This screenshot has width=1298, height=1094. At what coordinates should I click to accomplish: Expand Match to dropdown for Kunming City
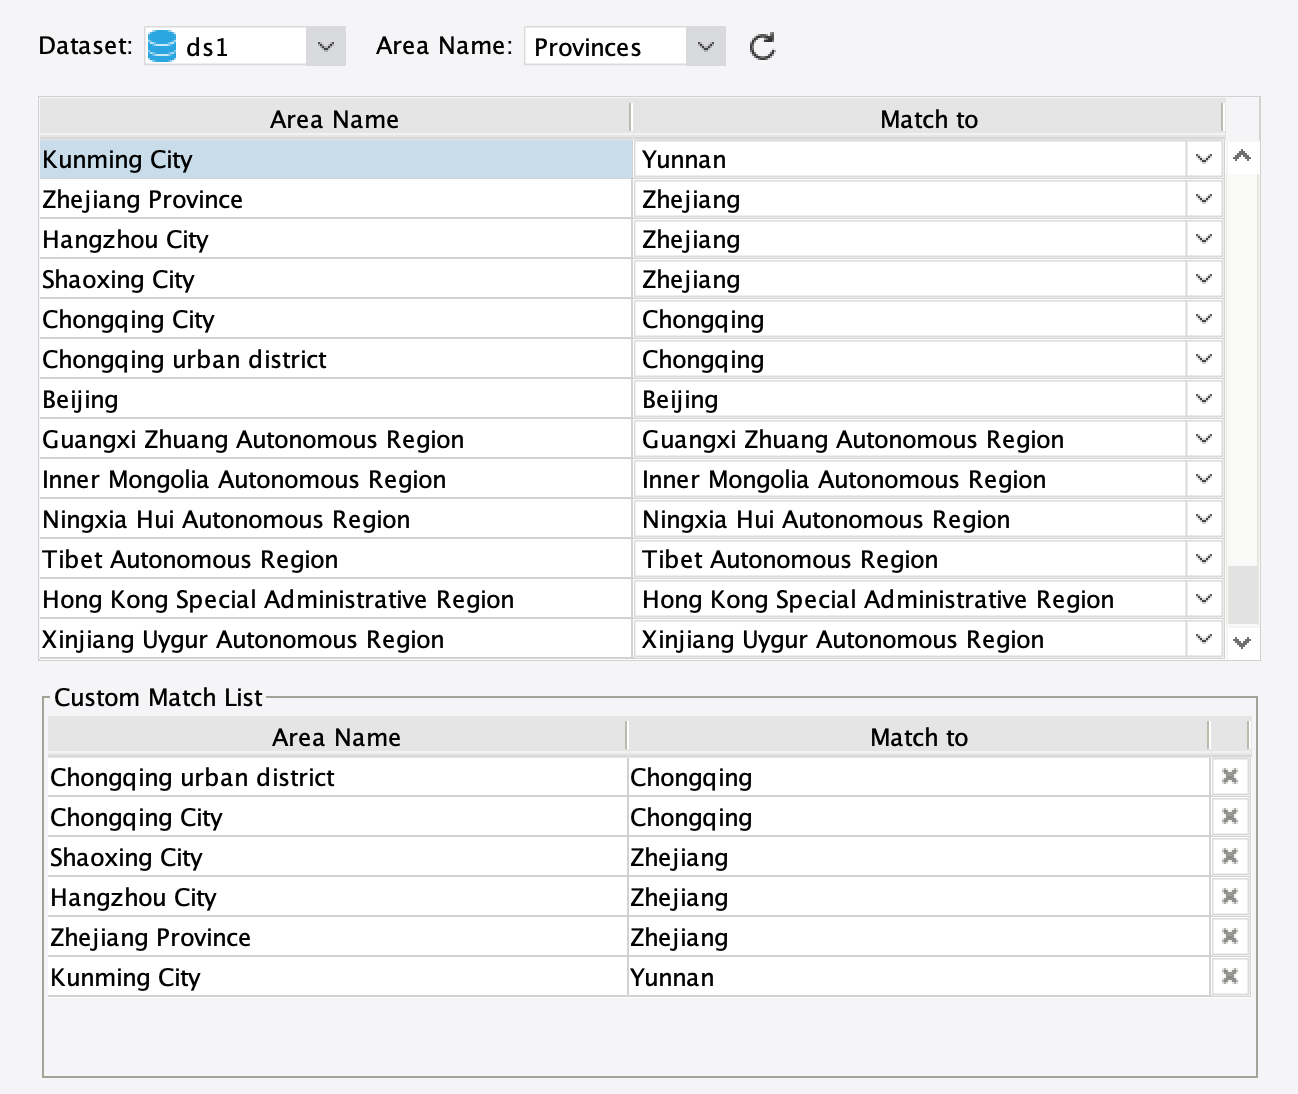(x=1204, y=159)
